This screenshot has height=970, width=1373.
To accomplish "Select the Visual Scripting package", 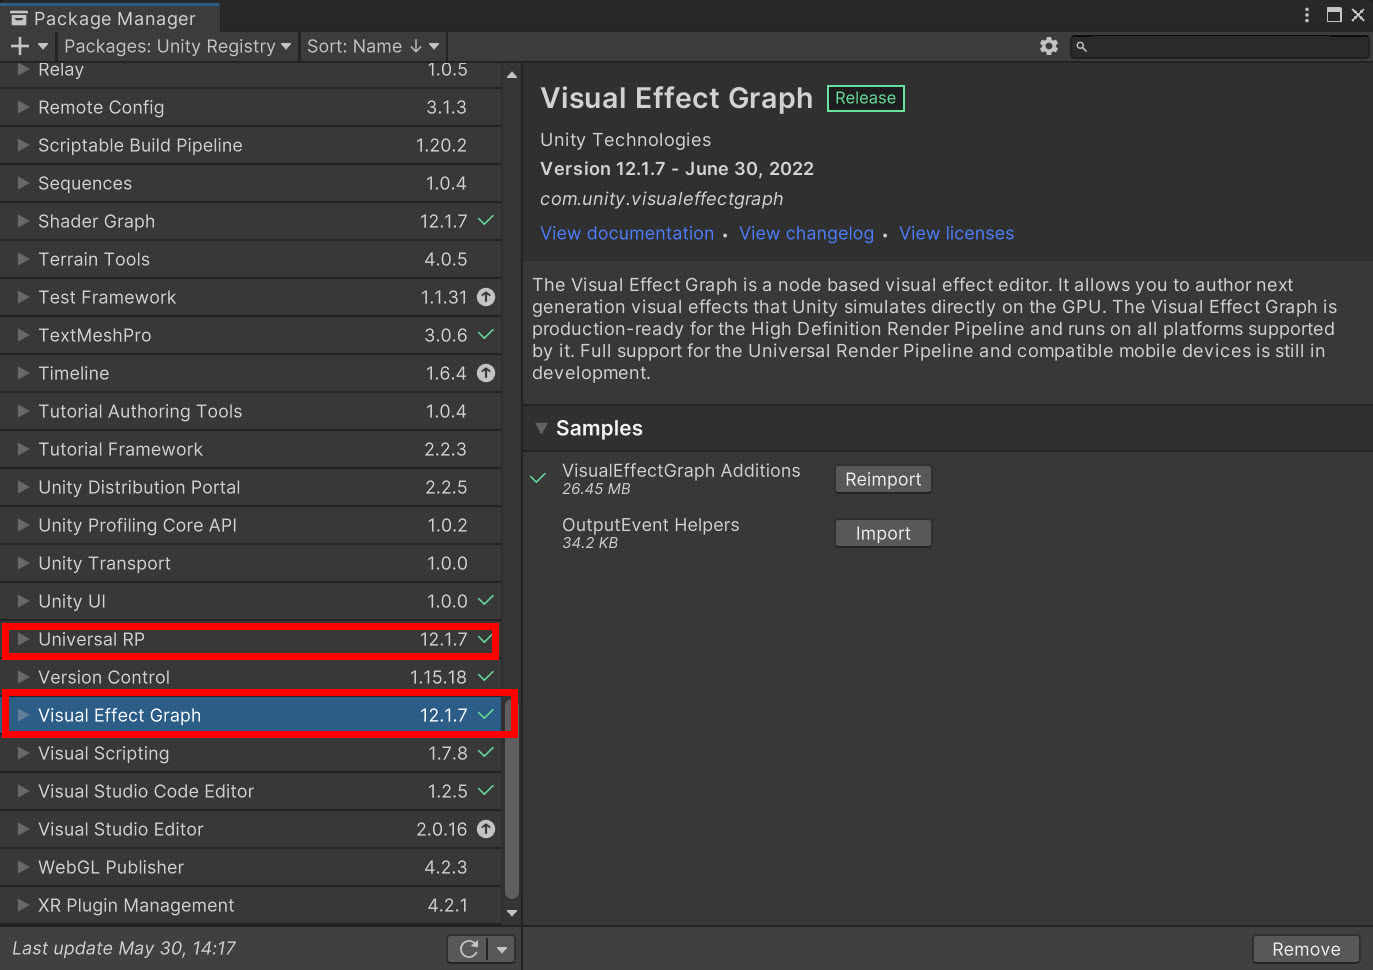I will tap(250, 753).
